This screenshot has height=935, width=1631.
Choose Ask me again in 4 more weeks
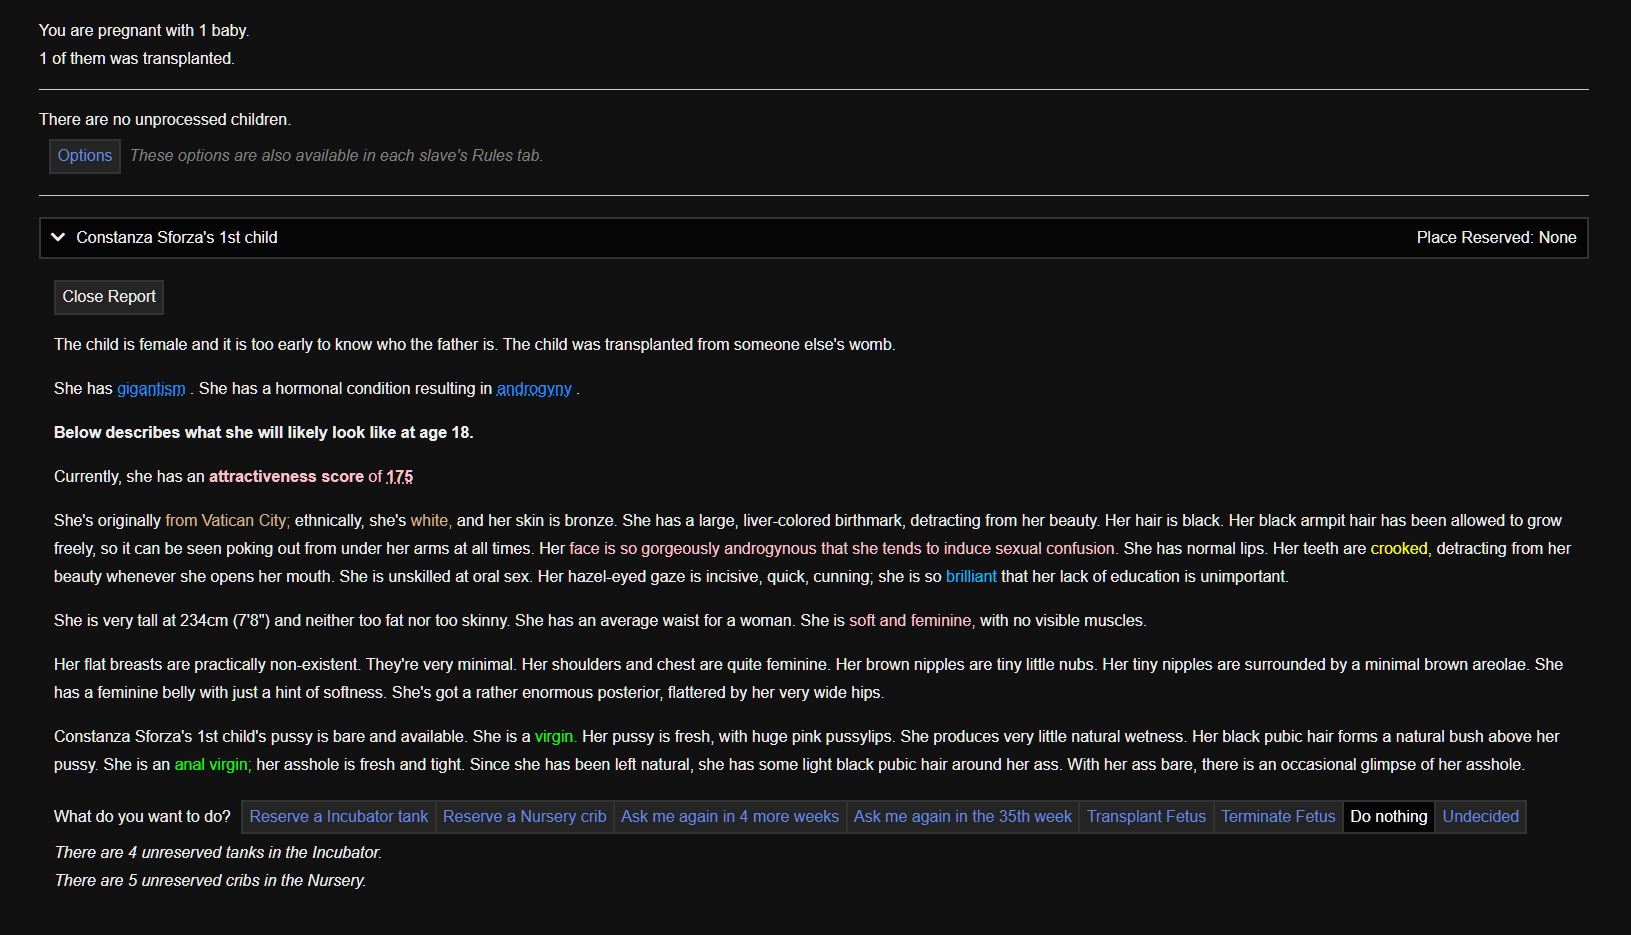pyautogui.click(x=730, y=817)
